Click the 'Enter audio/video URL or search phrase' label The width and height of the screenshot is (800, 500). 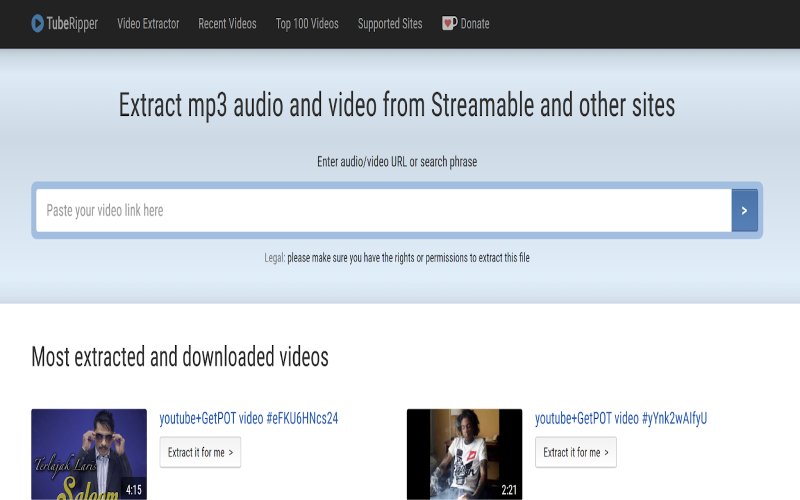397,162
